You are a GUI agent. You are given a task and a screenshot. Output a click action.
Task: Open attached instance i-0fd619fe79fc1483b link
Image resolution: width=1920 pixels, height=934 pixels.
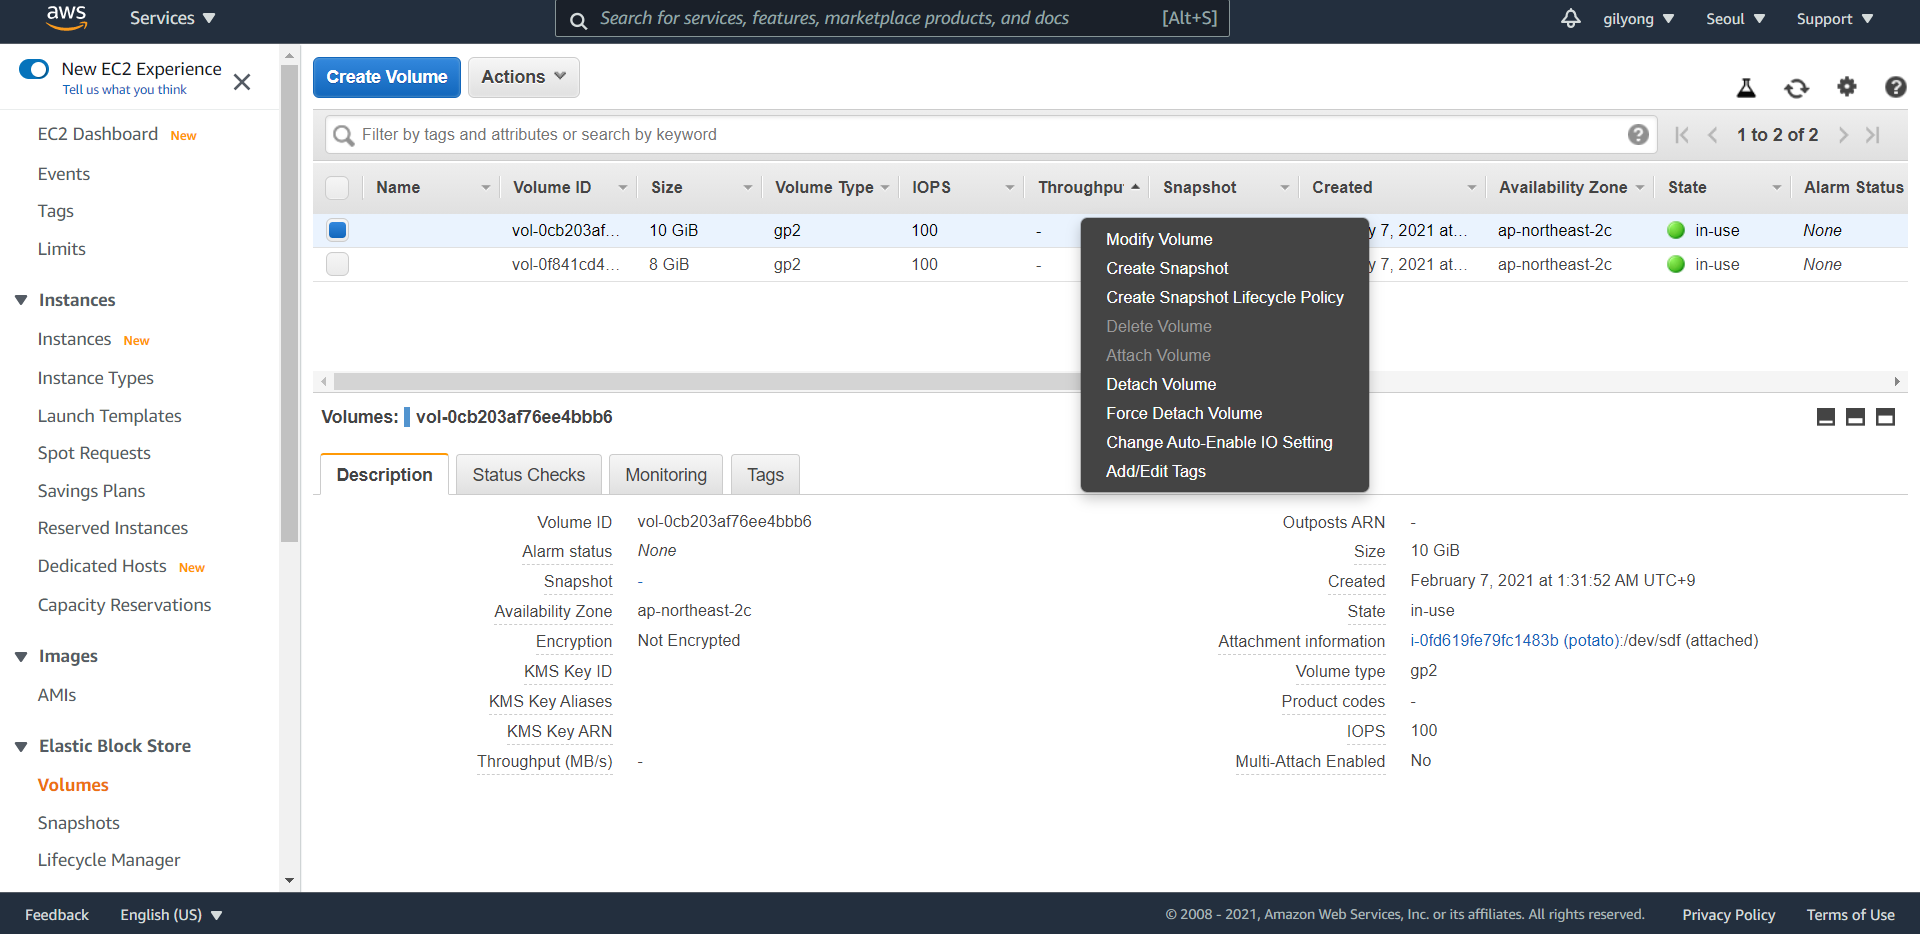pyautogui.click(x=1516, y=640)
